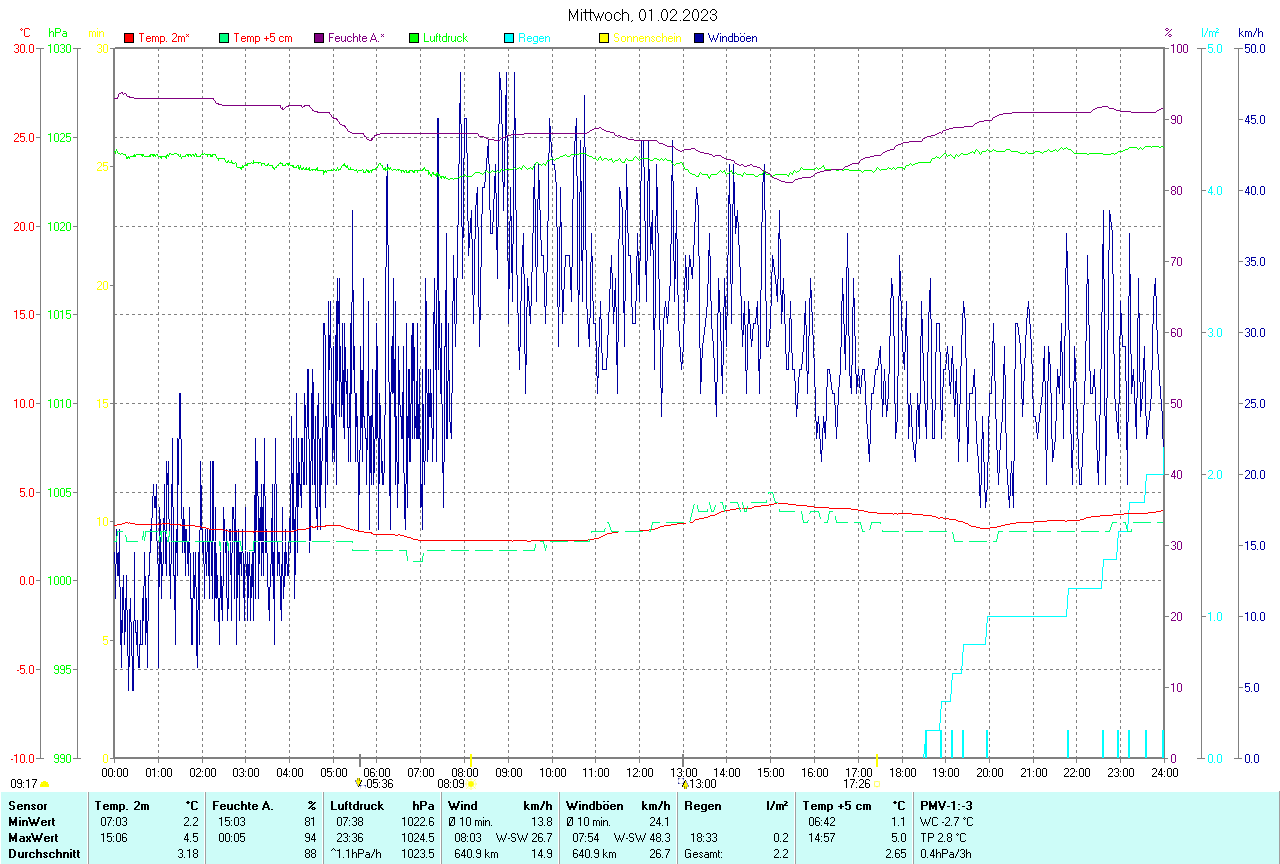Click the PMV-1:-3 header in table

pyautogui.click(x=946, y=805)
